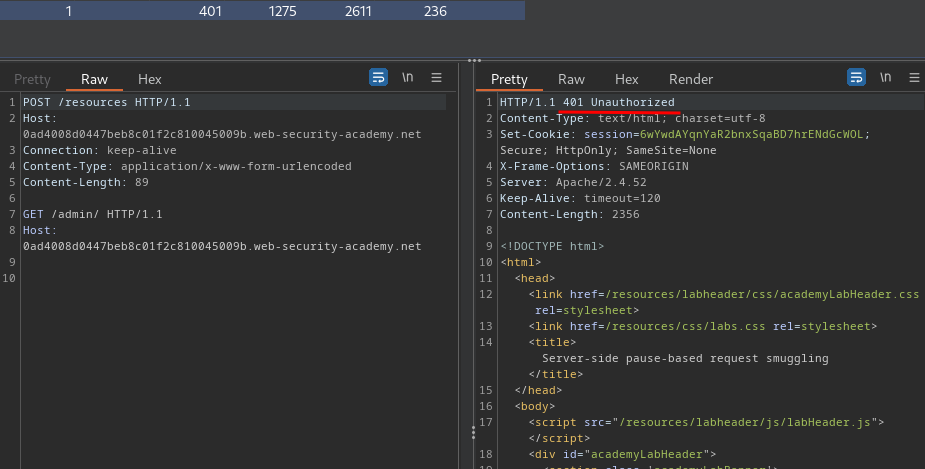Toggle word wrap icon in response panel
The width and height of the screenshot is (925, 469).
856,77
